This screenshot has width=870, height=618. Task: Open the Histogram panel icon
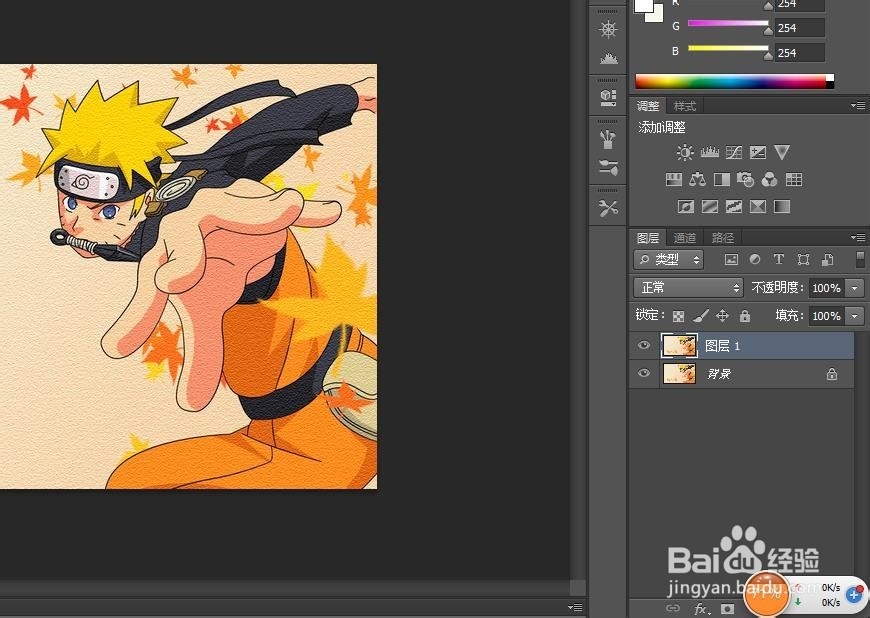(x=608, y=58)
